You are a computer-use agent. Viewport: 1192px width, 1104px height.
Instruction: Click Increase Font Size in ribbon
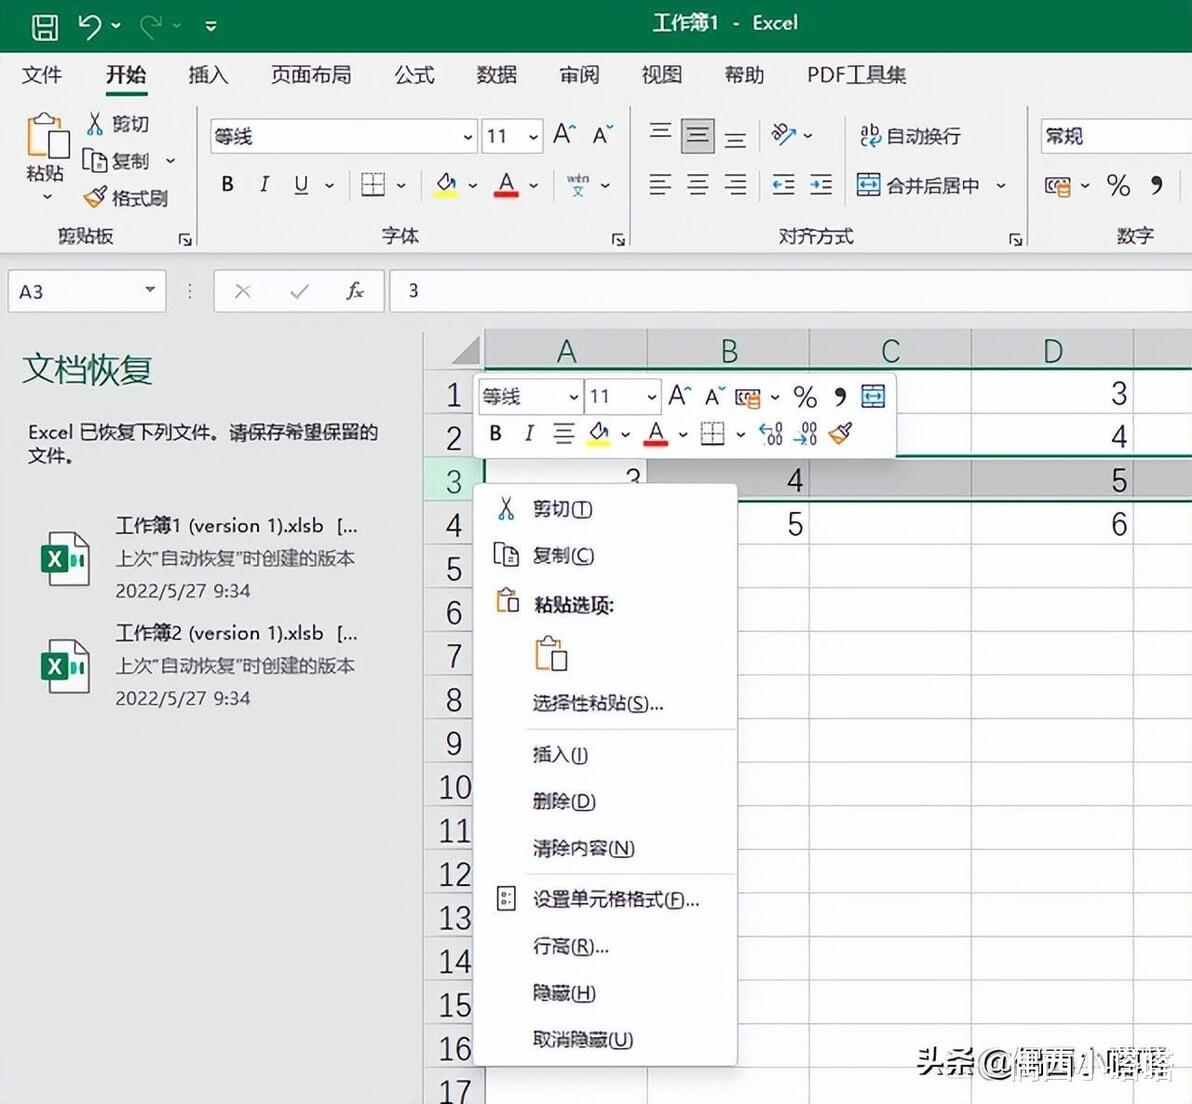coord(564,135)
